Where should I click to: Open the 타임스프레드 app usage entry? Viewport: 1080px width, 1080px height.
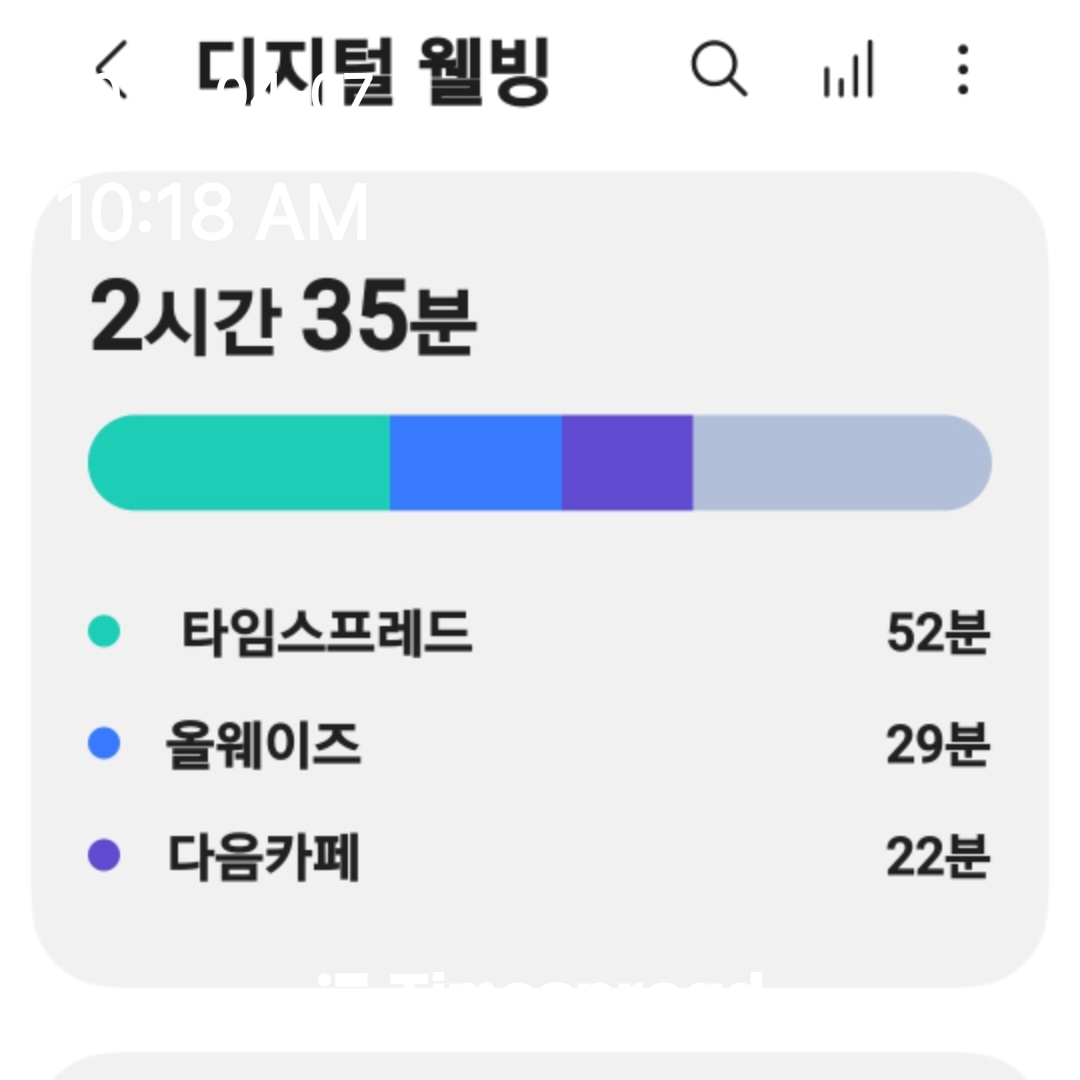326,632
